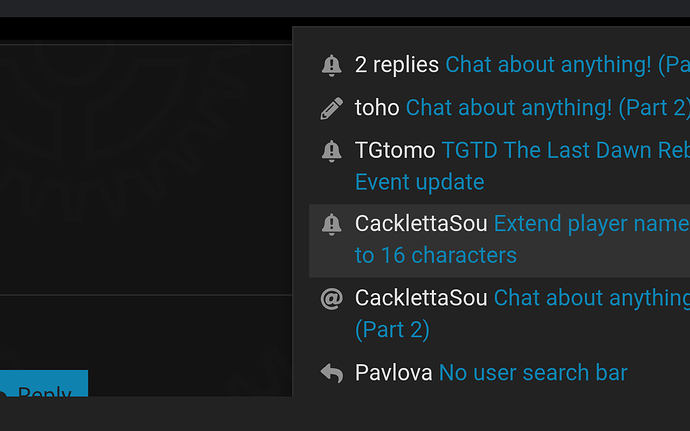Open the No user search bar link
This screenshot has height=431, width=690.
click(x=533, y=373)
